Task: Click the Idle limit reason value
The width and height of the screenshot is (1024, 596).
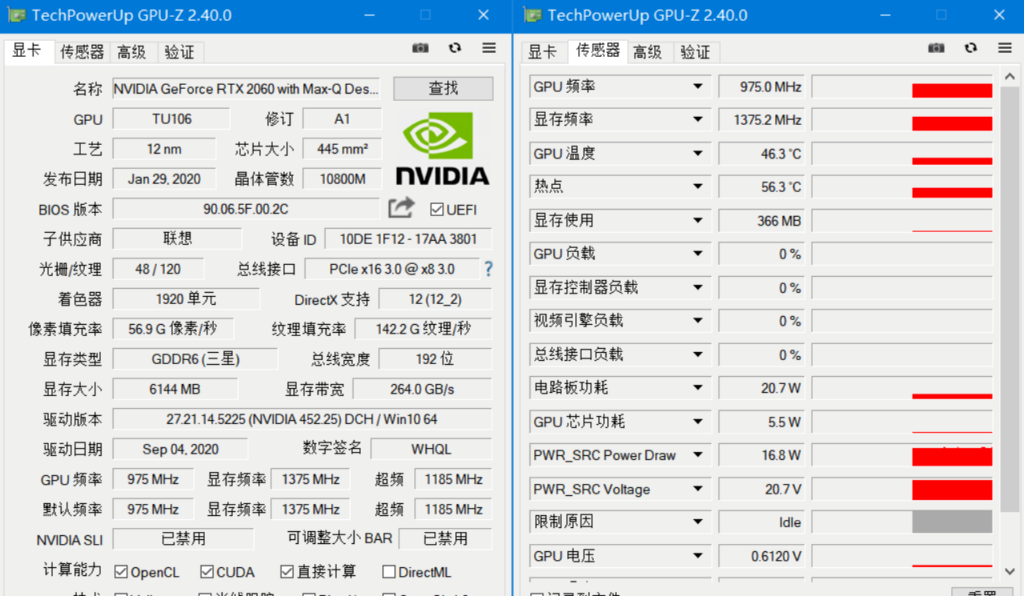Action: click(x=761, y=522)
